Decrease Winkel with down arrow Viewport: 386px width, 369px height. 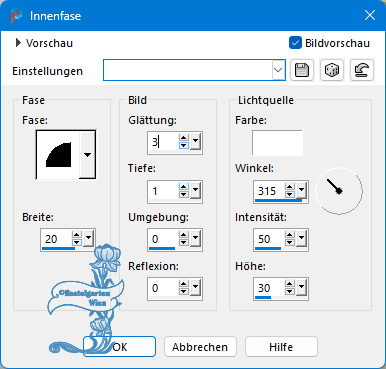(290, 195)
